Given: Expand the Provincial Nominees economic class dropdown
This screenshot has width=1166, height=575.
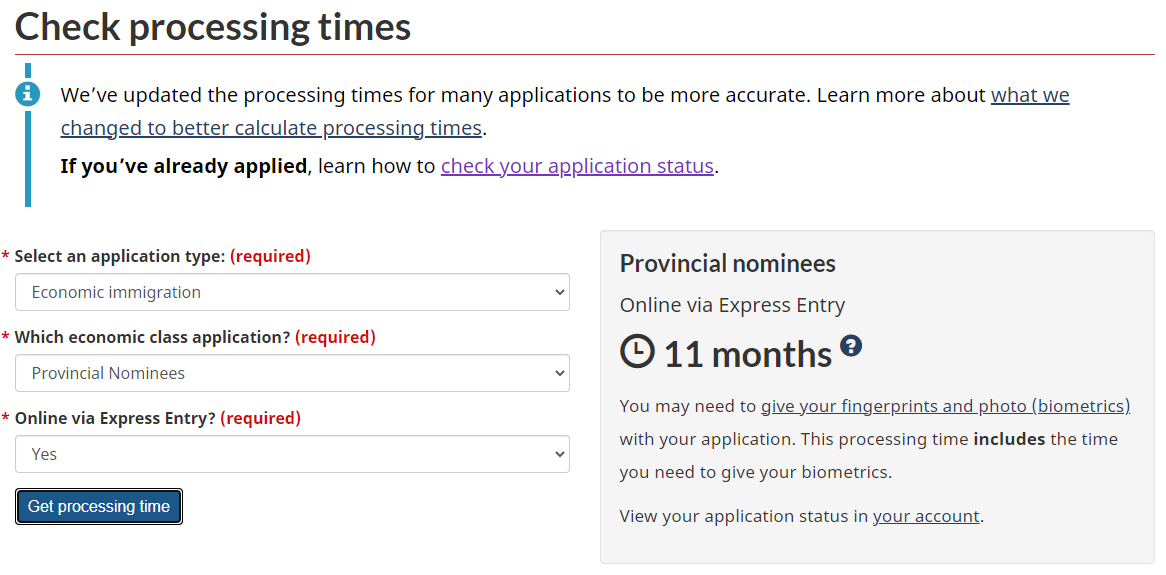Looking at the screenshot, I should pyautogui.click(x=292, y=374).
